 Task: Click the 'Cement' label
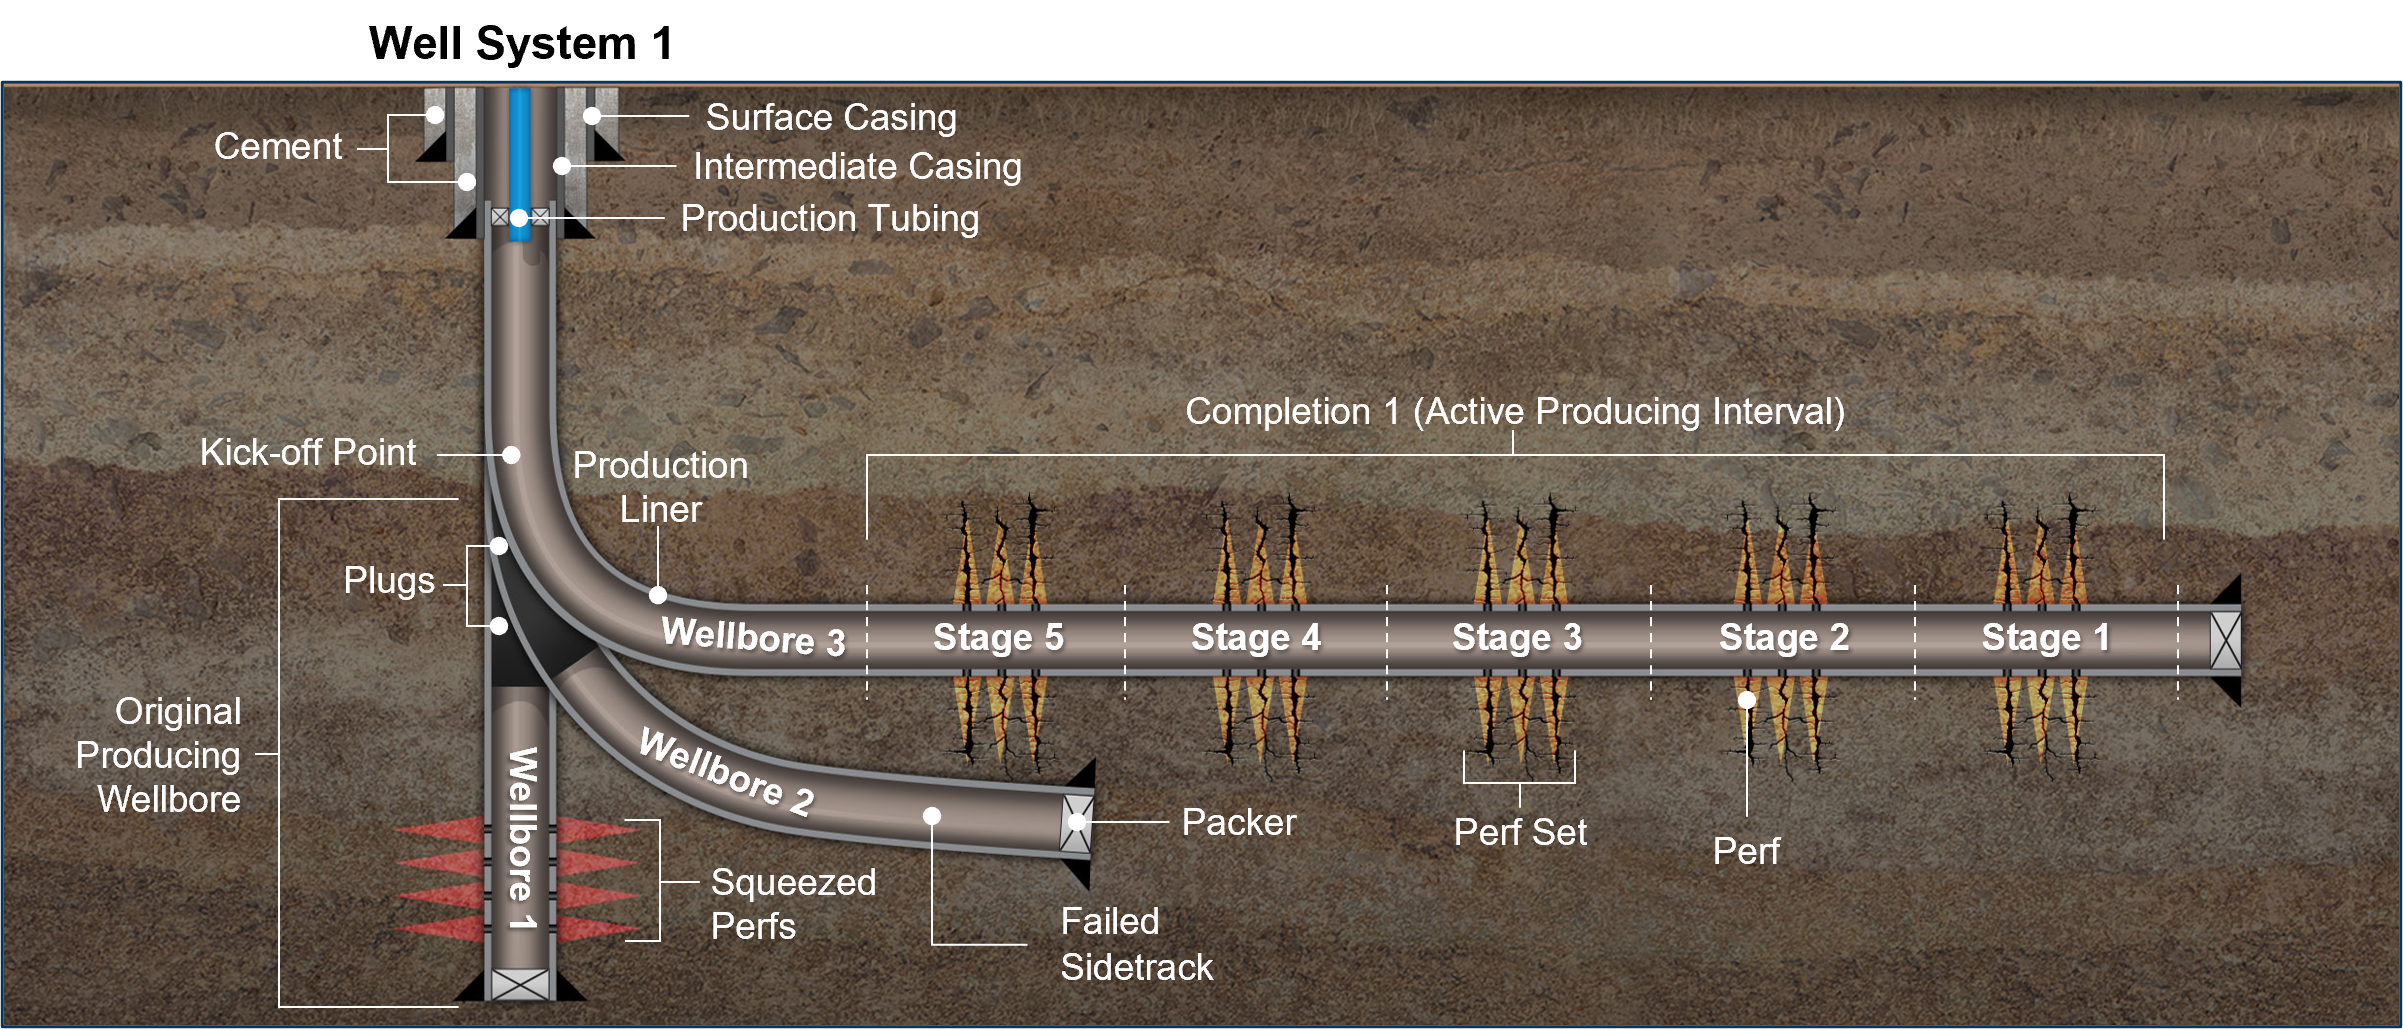278,146
